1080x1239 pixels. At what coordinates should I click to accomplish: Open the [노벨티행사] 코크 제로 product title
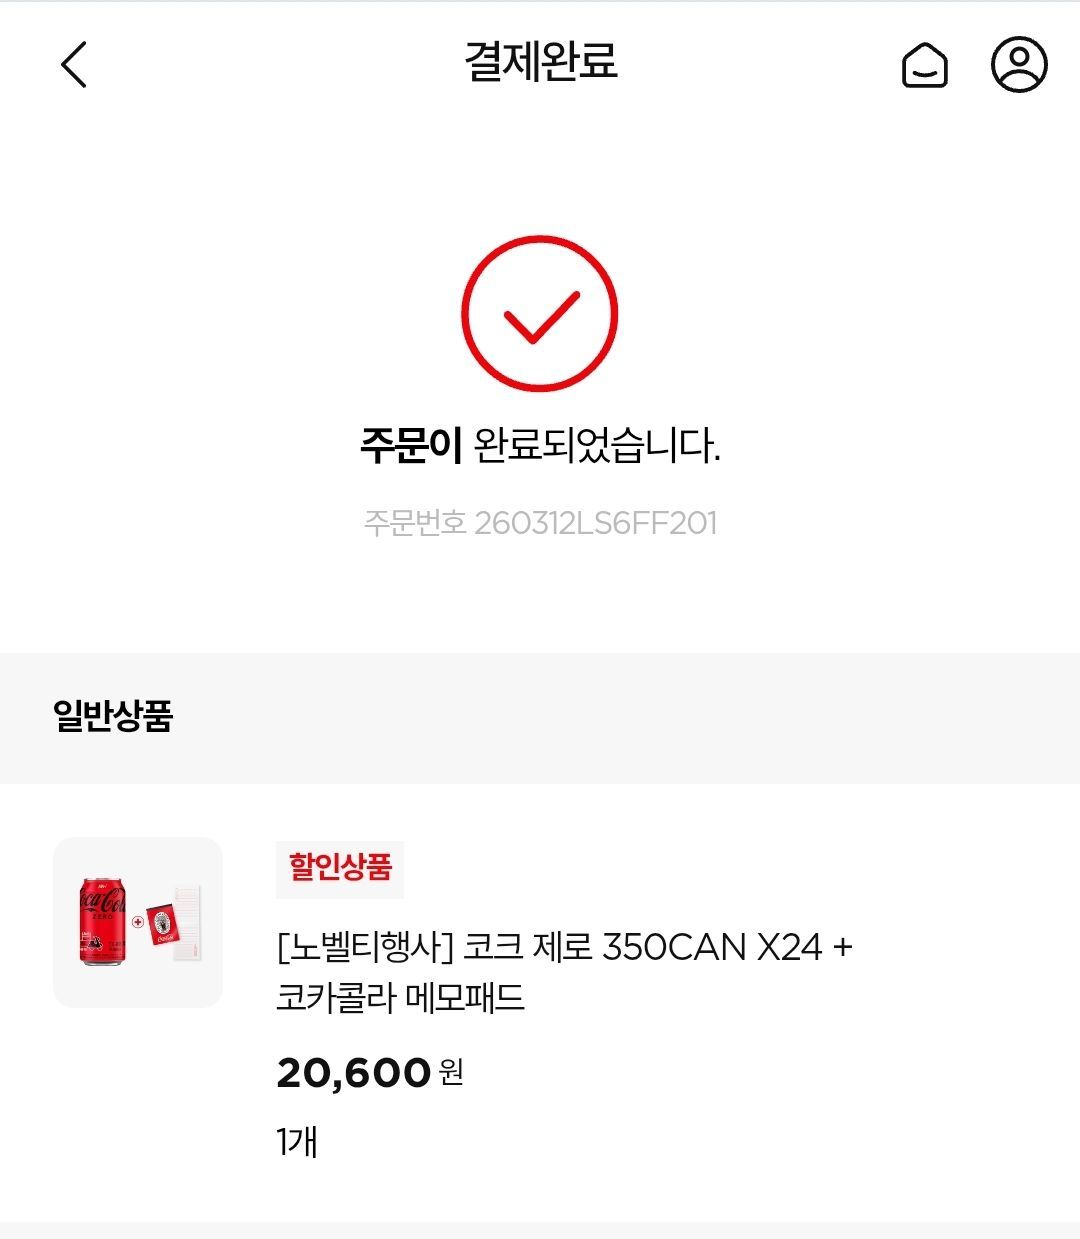[564, 946]
